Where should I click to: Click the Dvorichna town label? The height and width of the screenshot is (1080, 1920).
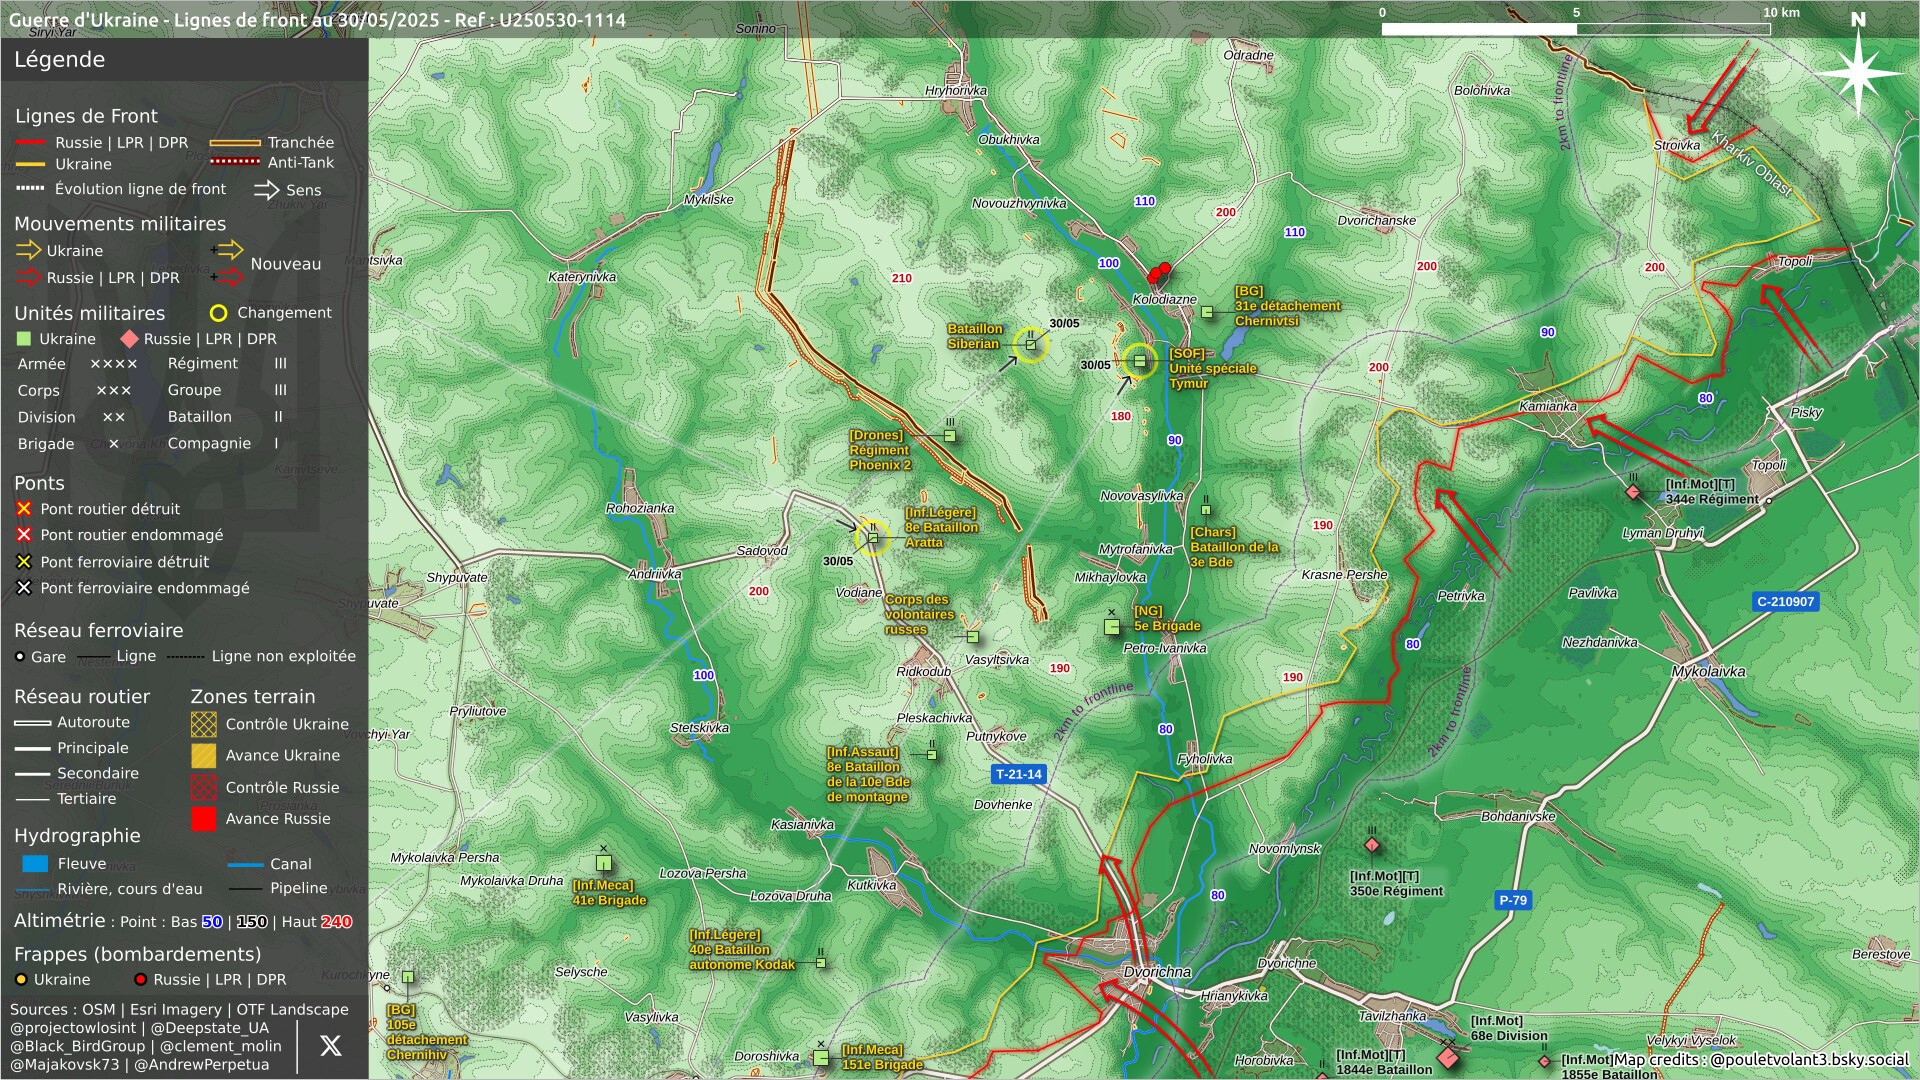pos(1157,972)
